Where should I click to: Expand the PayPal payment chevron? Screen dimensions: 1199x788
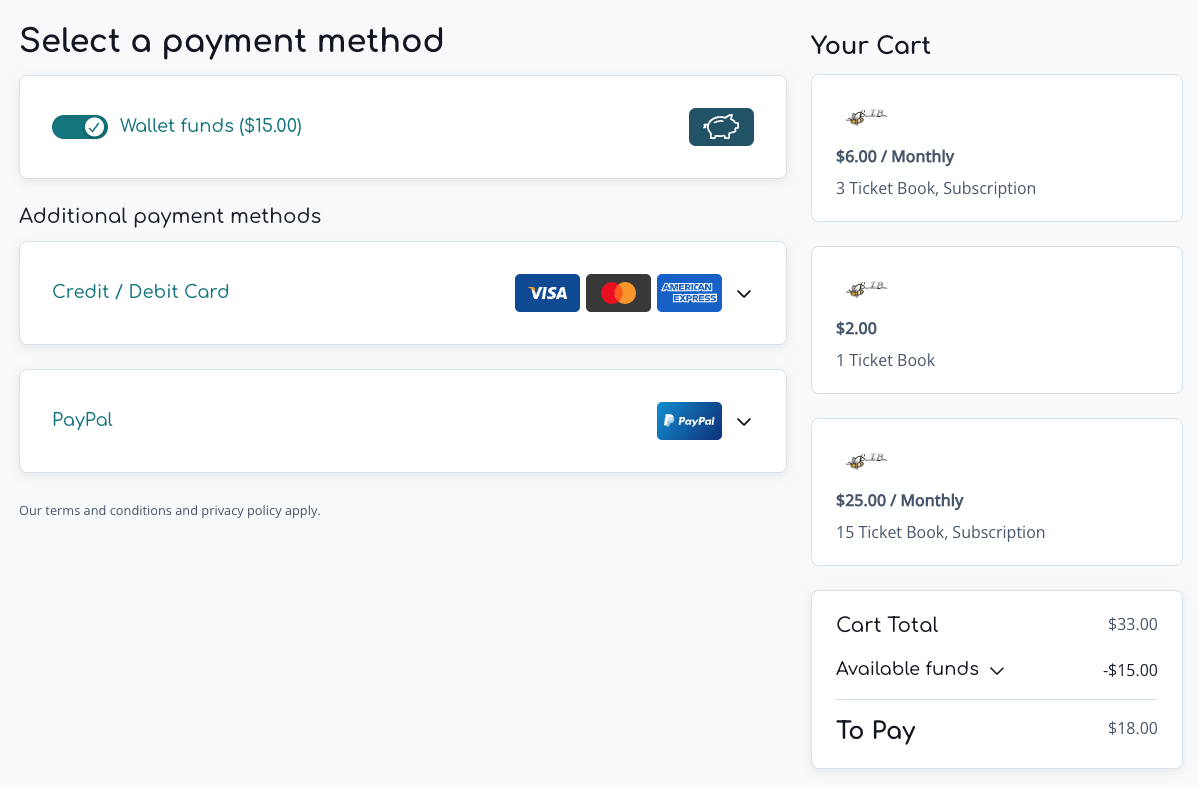744,422
